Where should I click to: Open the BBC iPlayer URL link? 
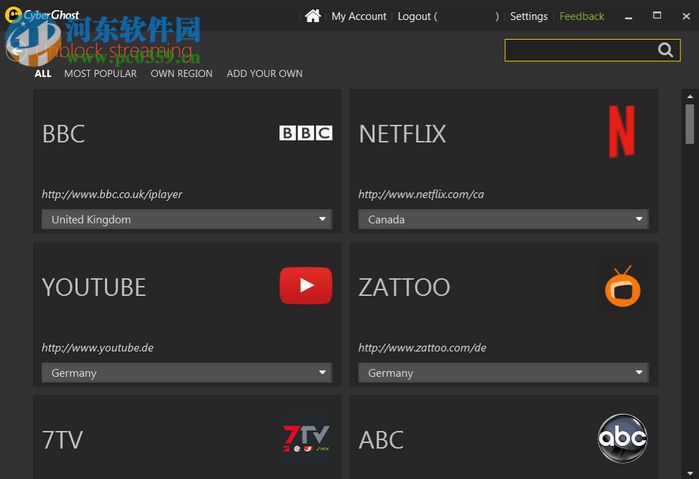click(112, 194)
